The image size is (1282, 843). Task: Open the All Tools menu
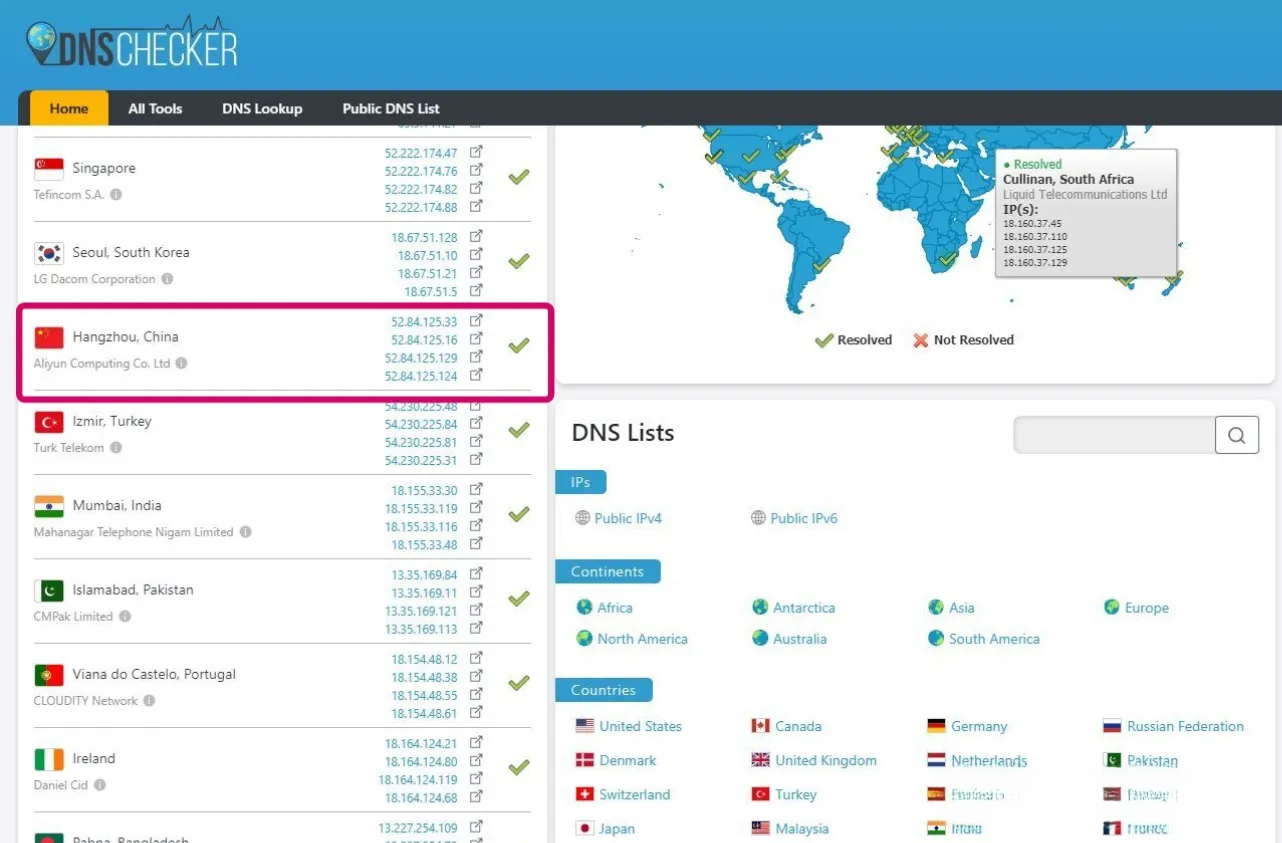pyautogui.click(x=155, y=108)
